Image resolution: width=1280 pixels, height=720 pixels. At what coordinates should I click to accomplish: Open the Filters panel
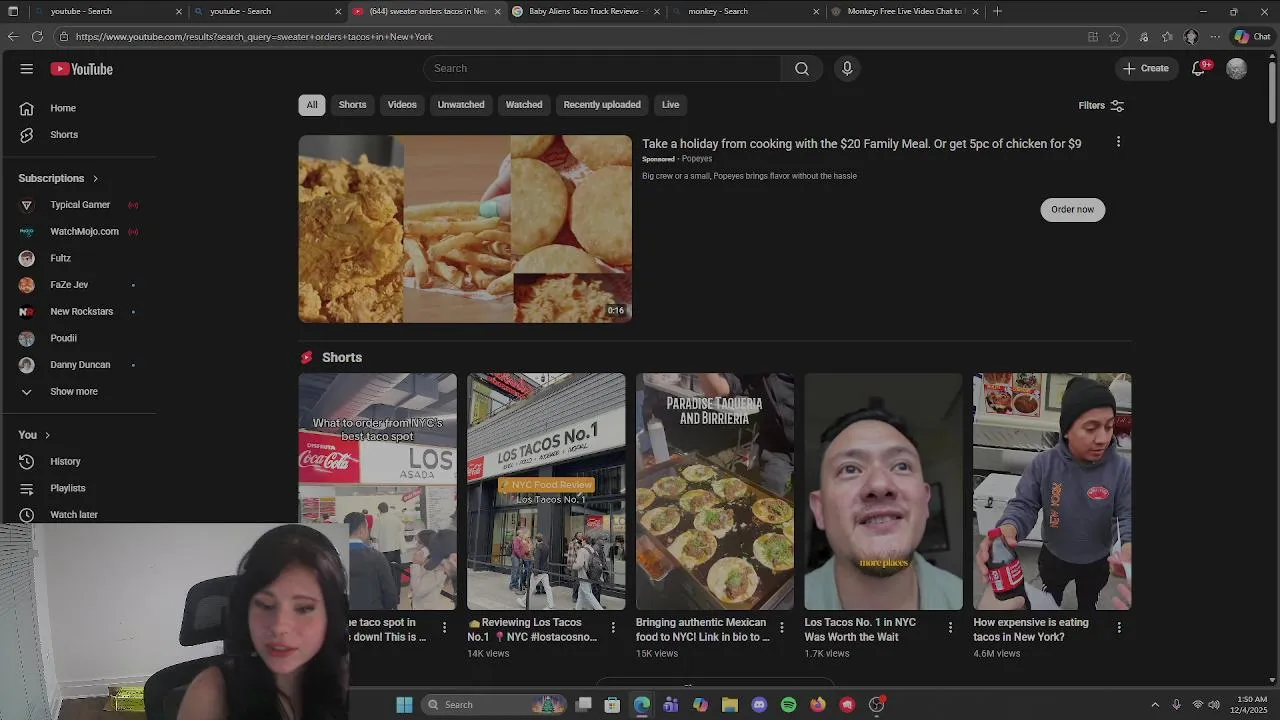click(1101, 106)
